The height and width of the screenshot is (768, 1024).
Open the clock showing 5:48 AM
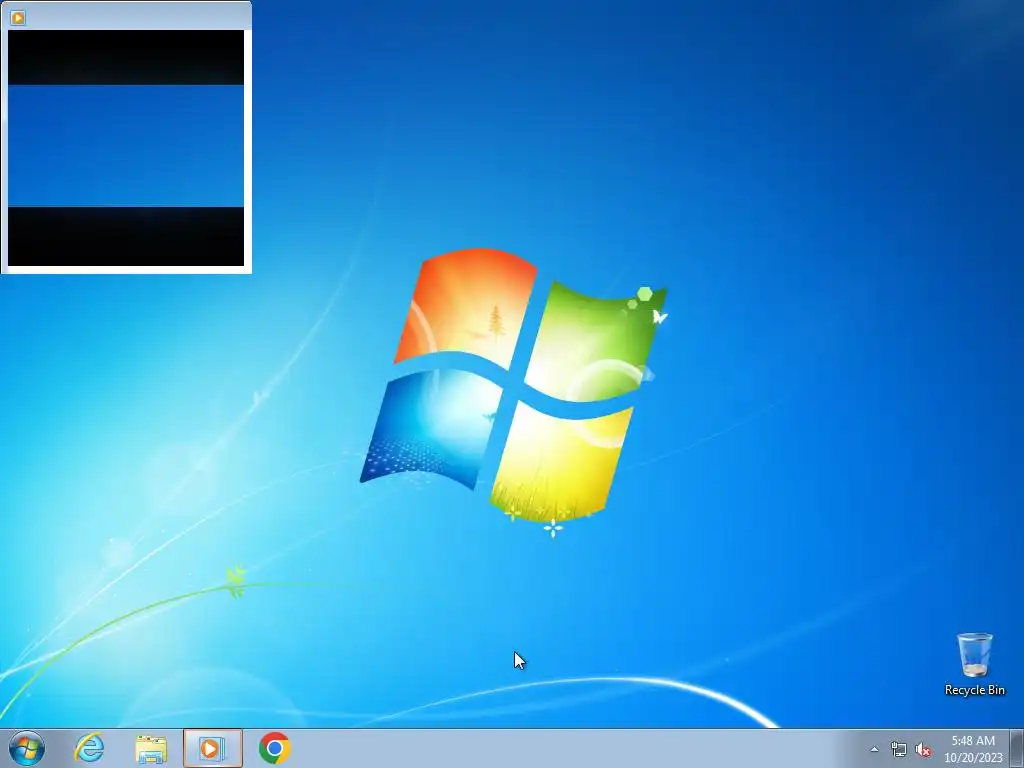pyautogui.click(x=973, y=748)
